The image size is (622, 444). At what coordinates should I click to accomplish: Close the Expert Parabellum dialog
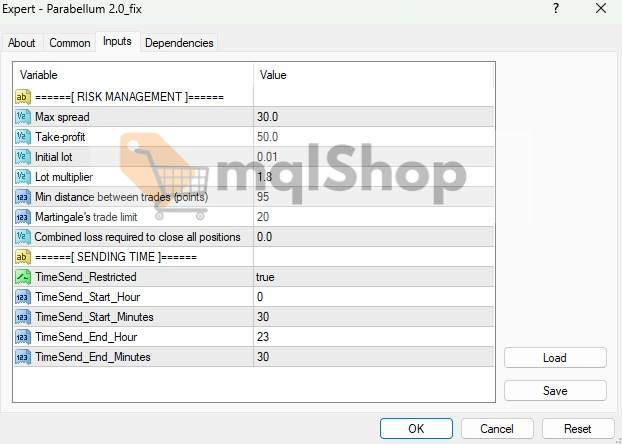[x=601, y=8]
